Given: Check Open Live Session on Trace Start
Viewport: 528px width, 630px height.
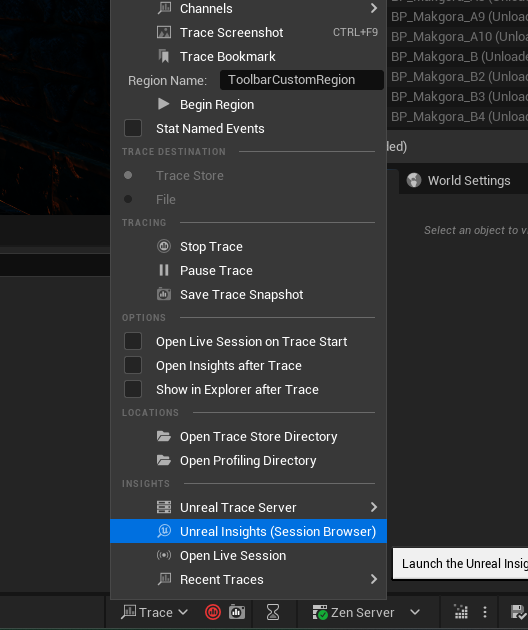Looking at the screenshot, I should (x=133, y=342).
